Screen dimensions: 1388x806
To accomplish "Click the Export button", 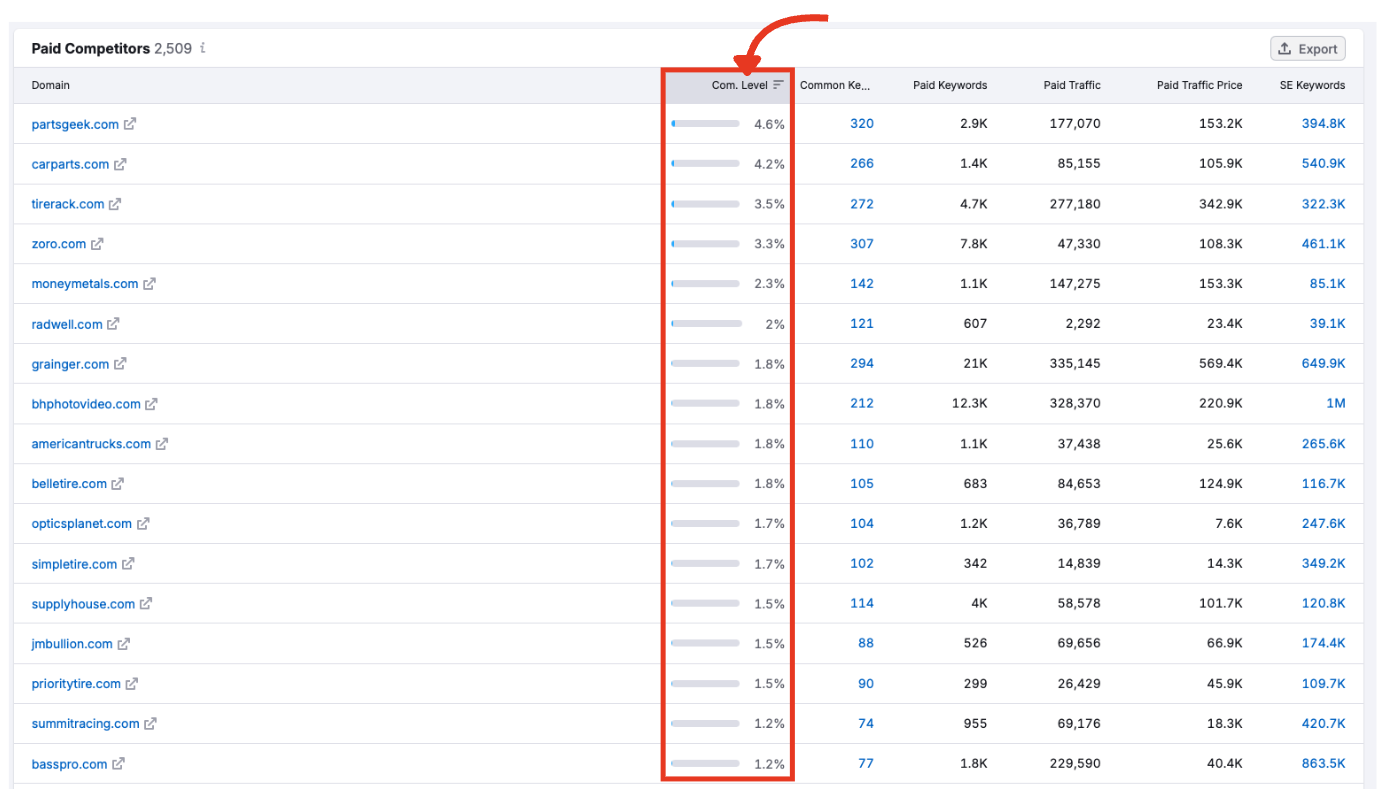I will pyautogui.click(x=1307, y=49).
